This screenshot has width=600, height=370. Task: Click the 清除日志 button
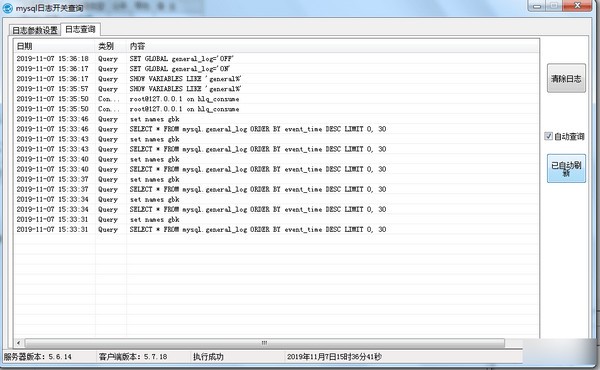[x=566, y=78]
